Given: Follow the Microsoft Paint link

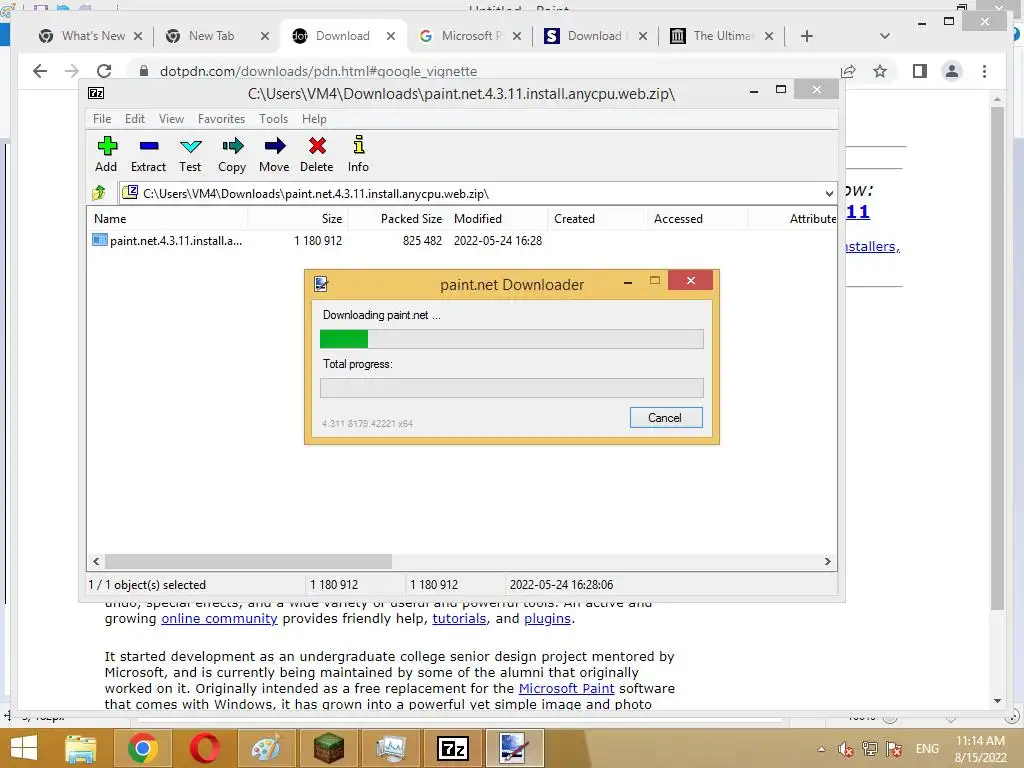Looking at the screenshot, I should 566,688.
